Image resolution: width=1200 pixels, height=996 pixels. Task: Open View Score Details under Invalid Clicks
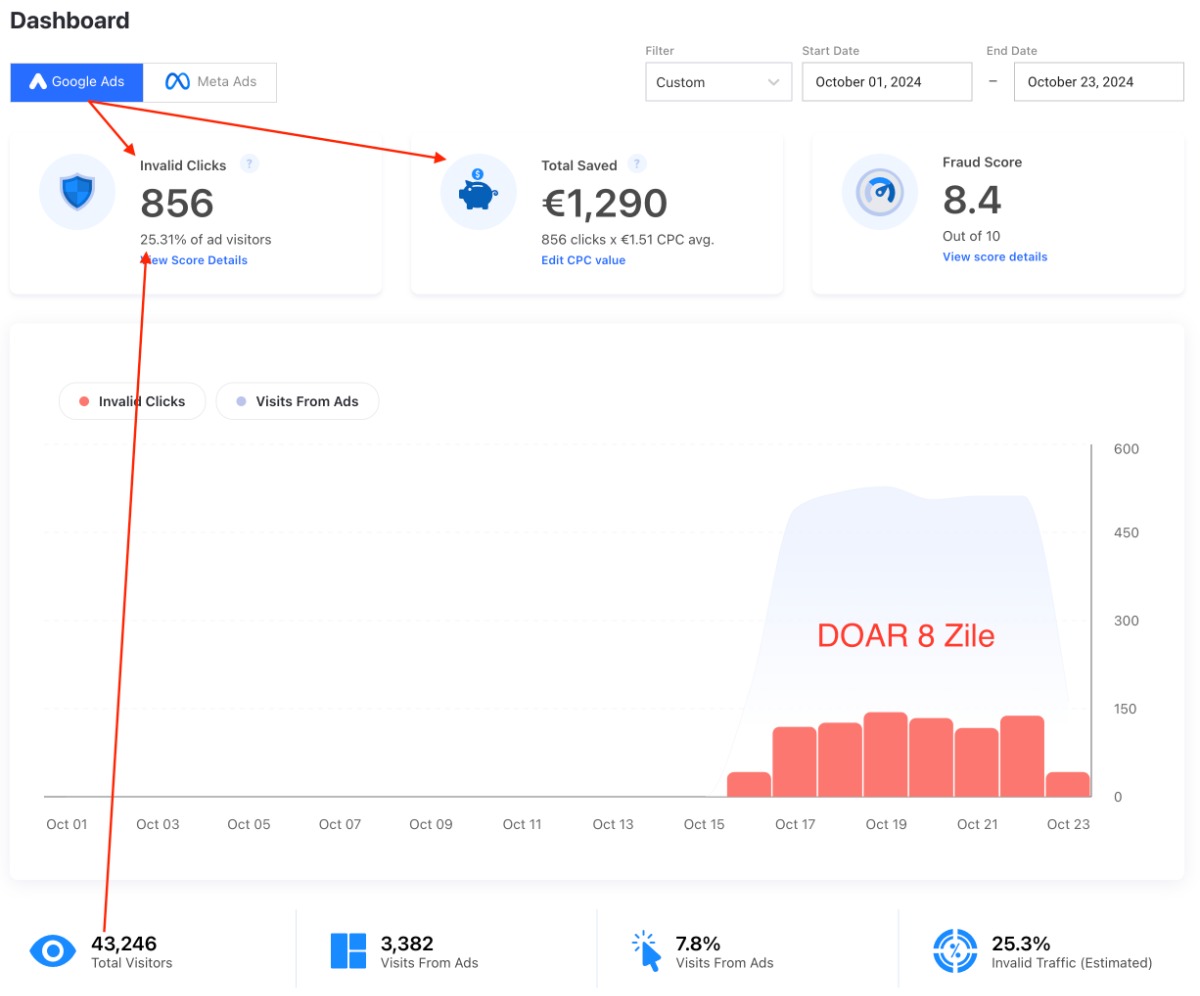(x=194, y=260)
